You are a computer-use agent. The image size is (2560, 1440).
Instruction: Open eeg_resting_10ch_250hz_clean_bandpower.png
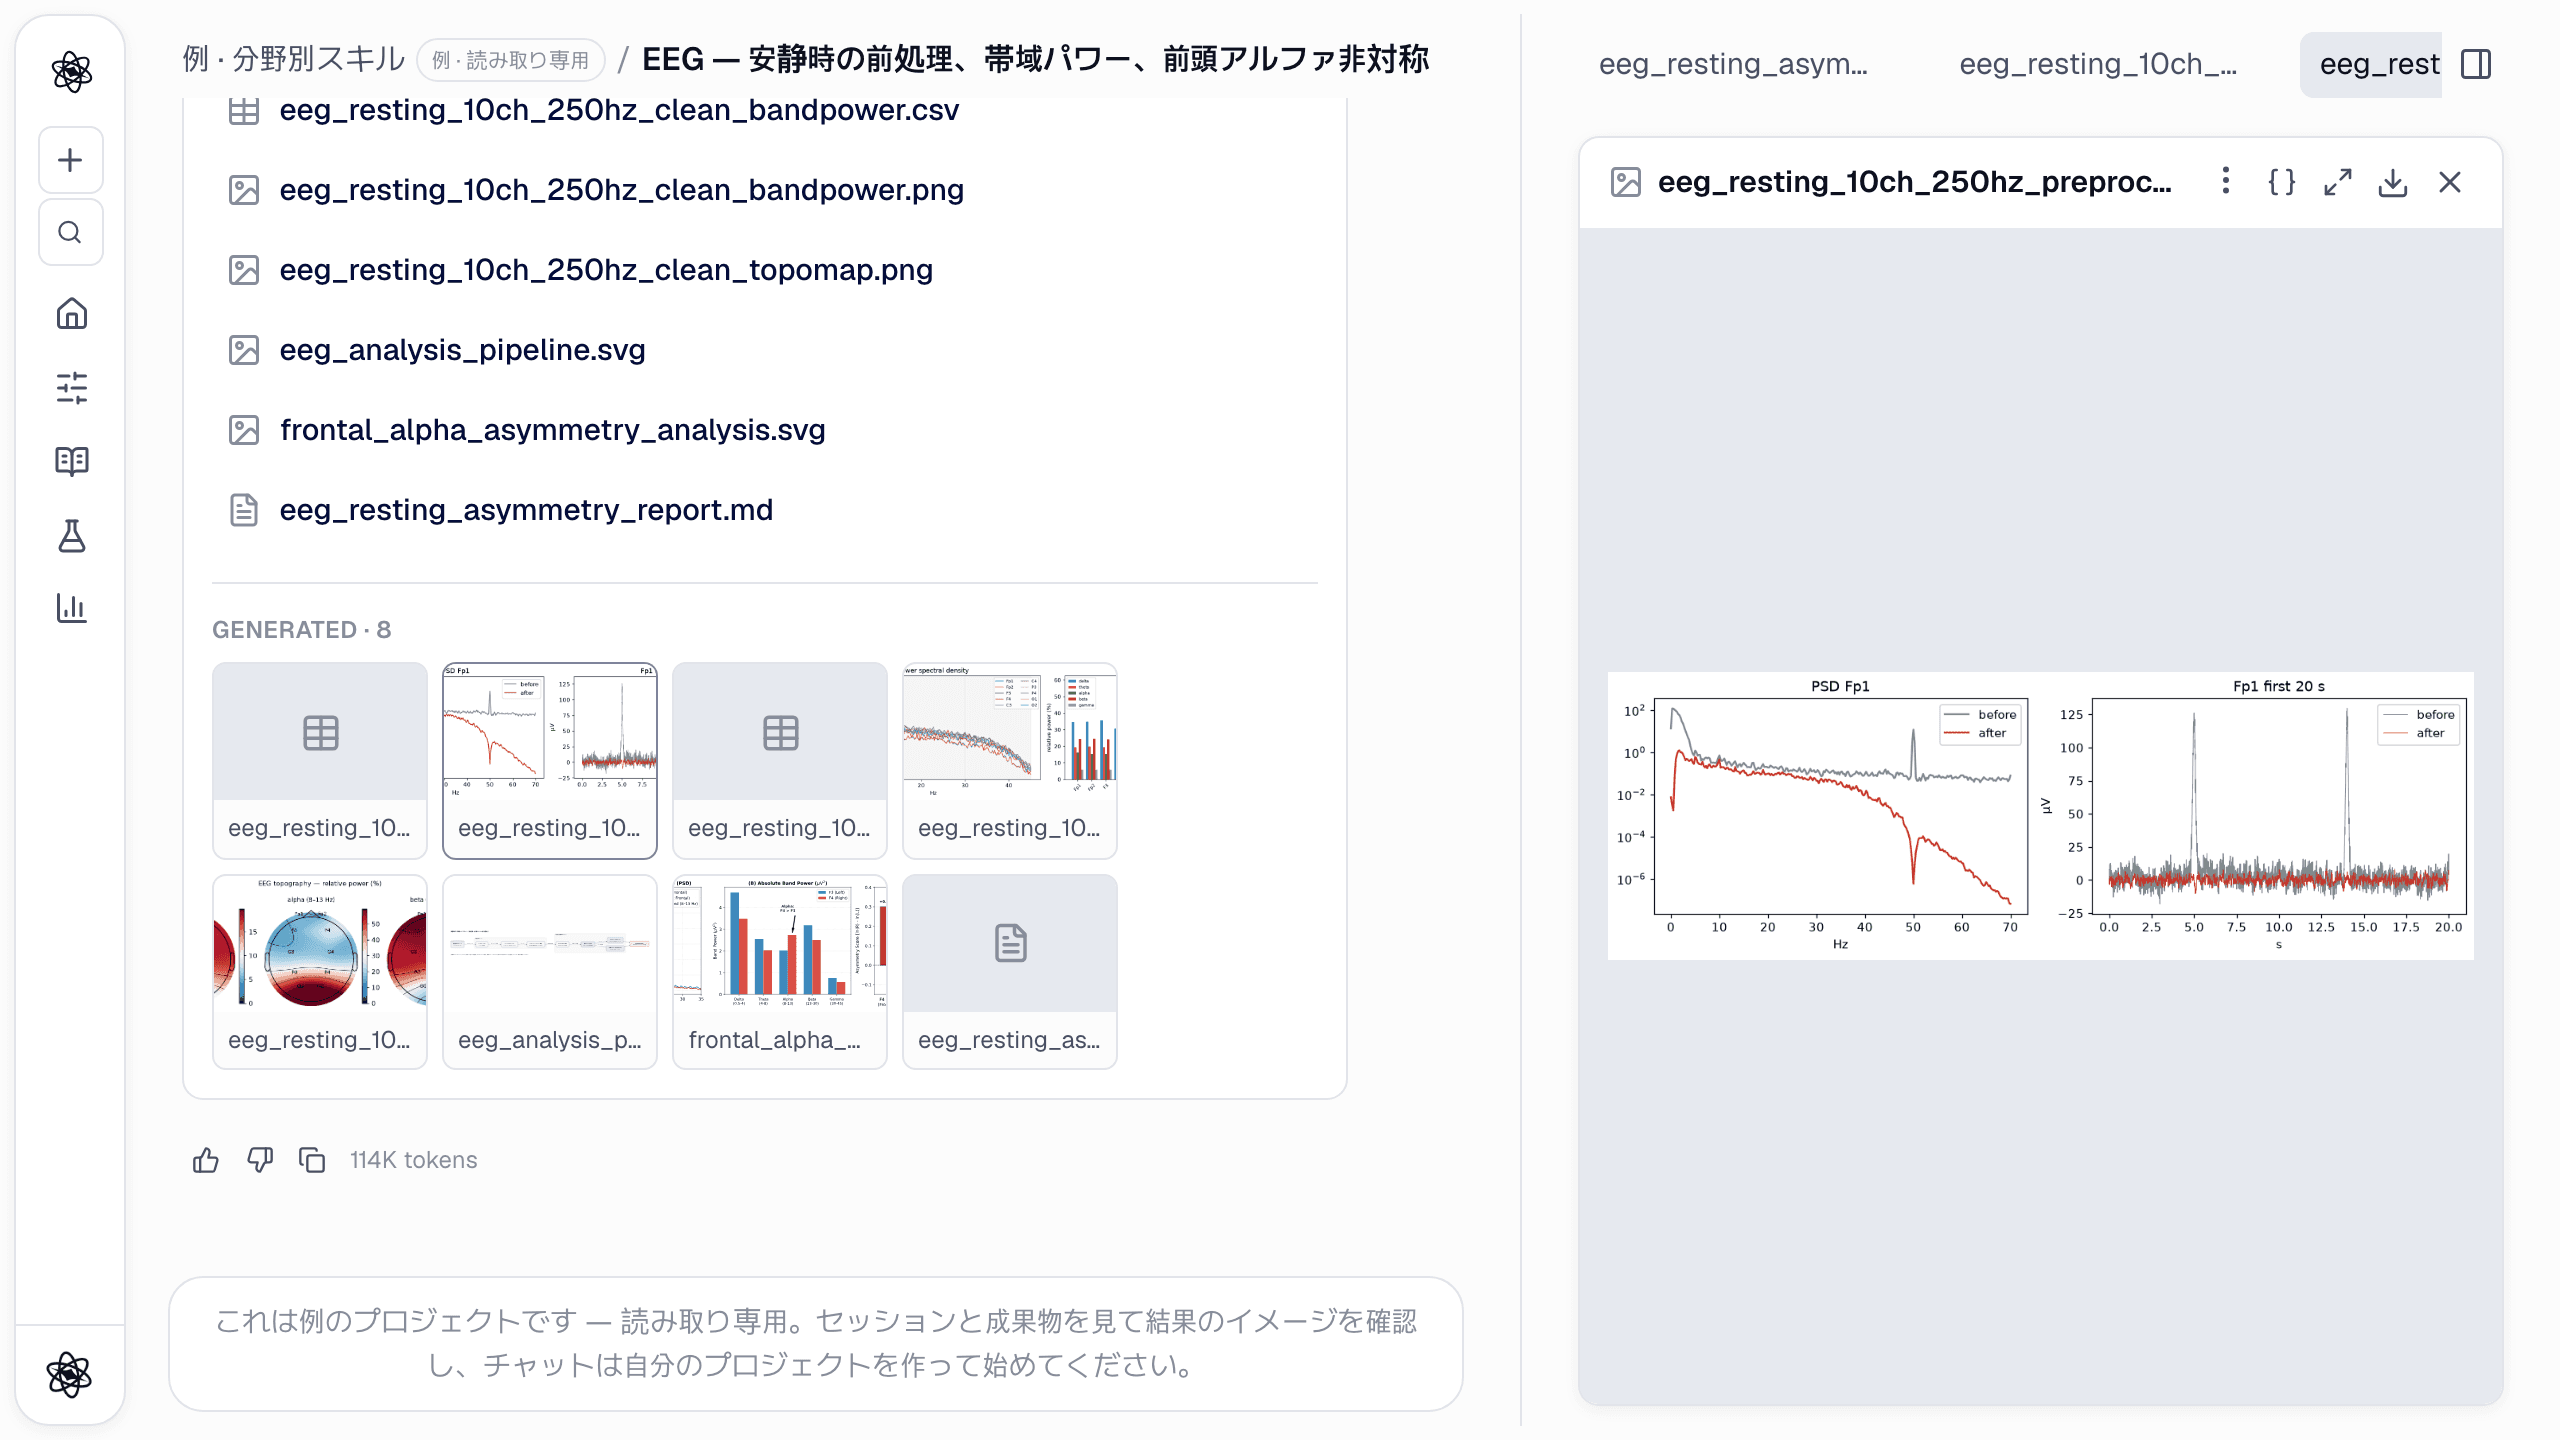[621, 190]
